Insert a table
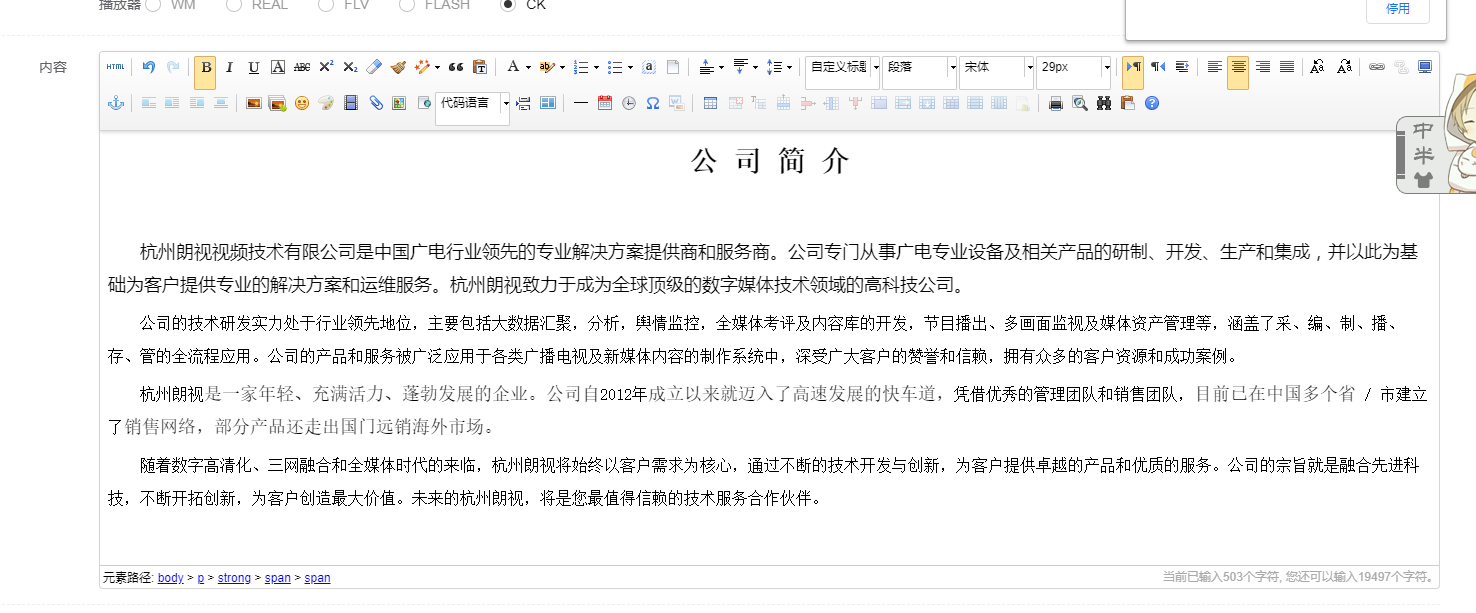This screenshot has height=613, width=1476. (710, 103)
